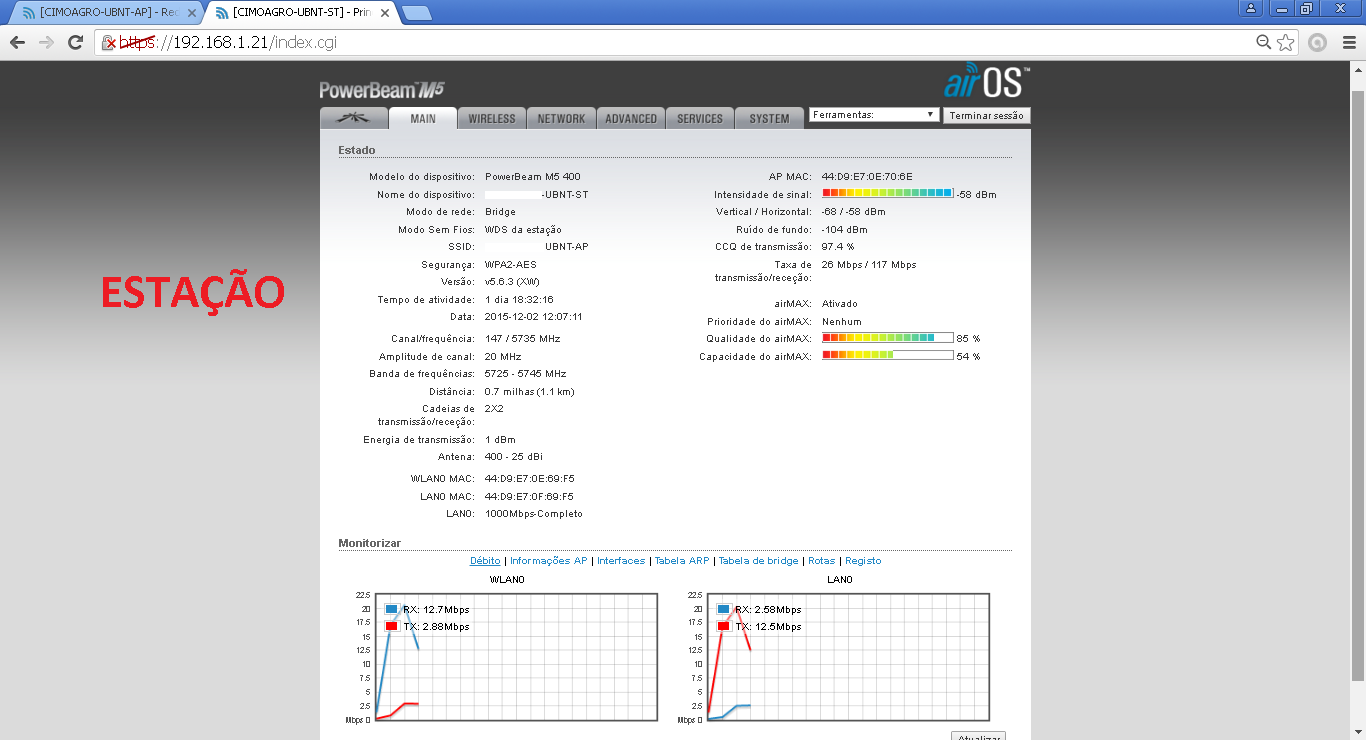Screen dimensions: 1366x740
Task: Click the blue RX legend swatch in LAN0 graph
Action: pyautogui.click(x=723, y=609)
